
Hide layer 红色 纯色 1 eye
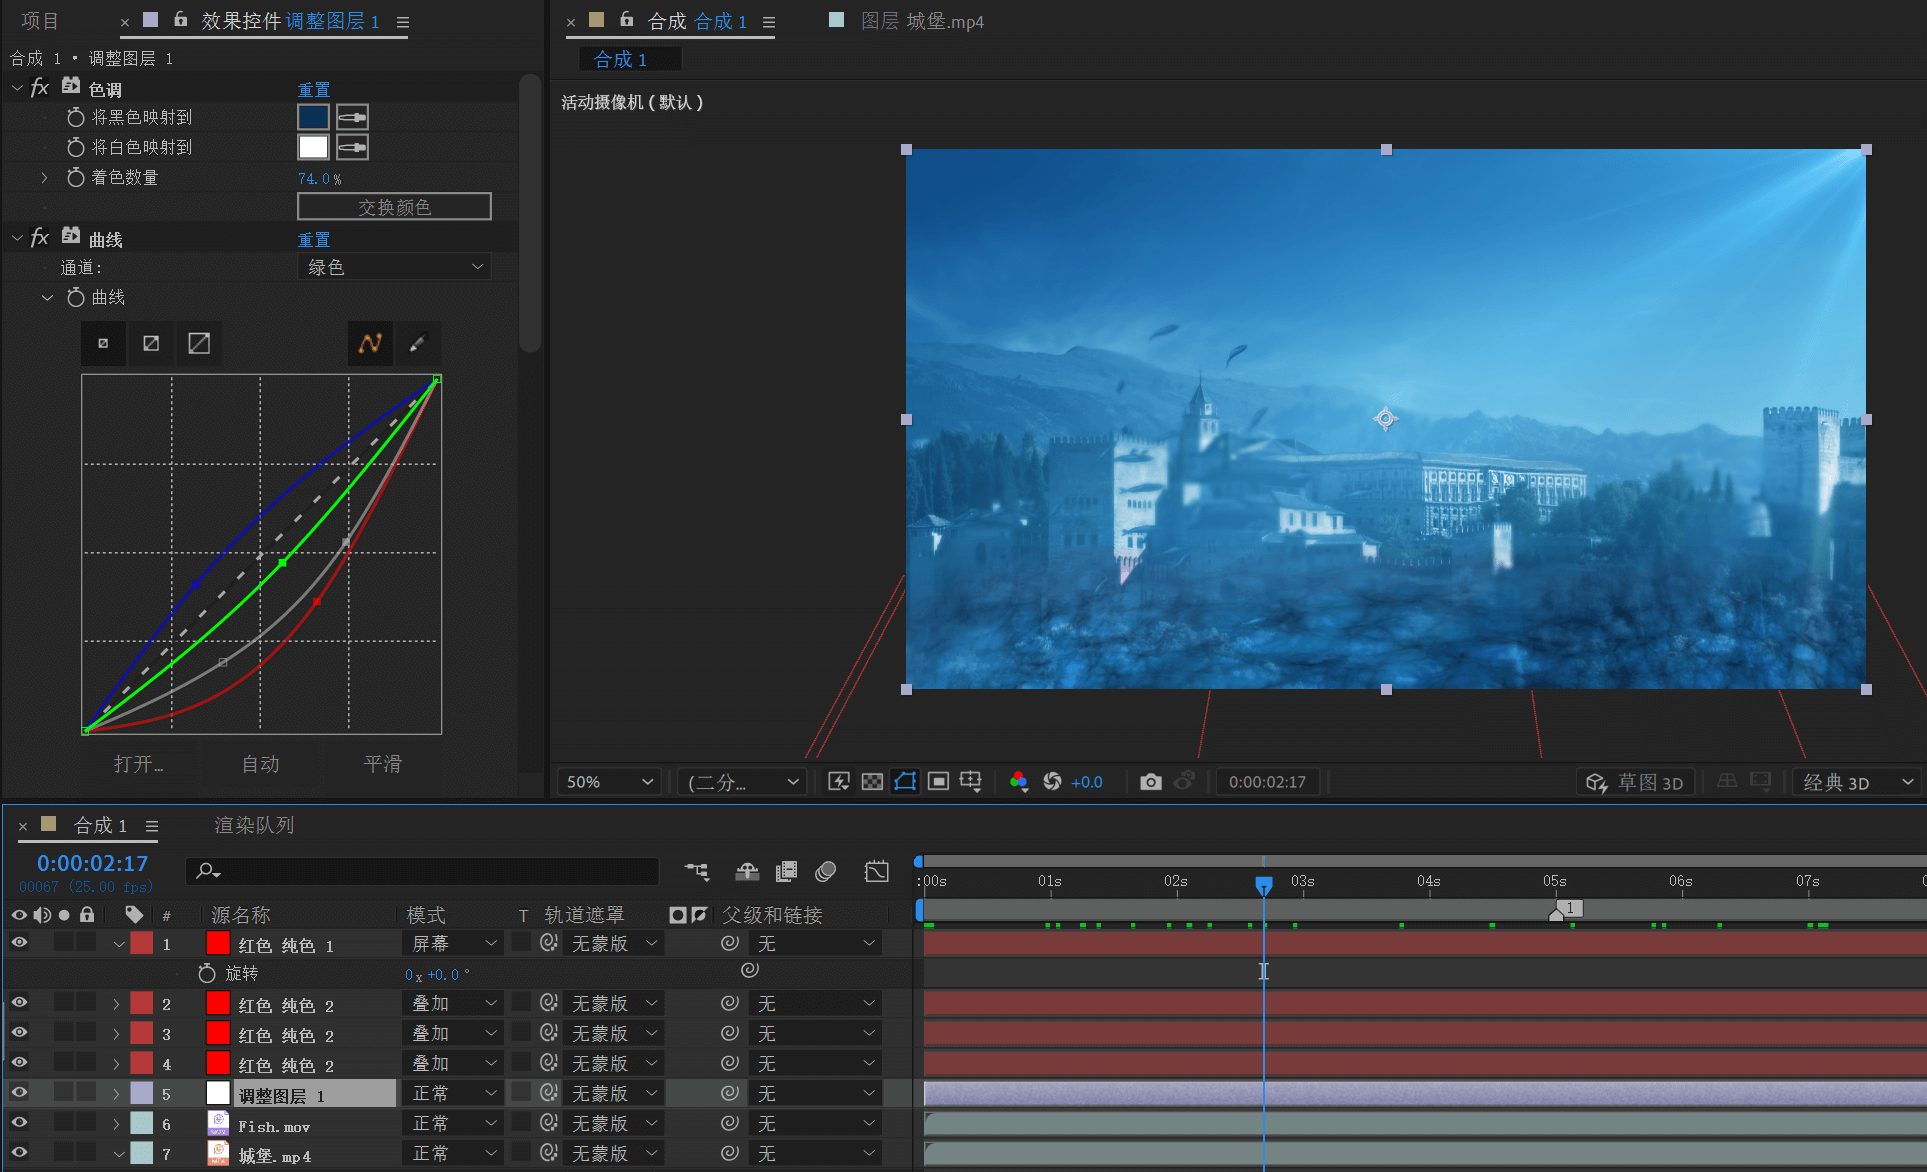point(19,942)
